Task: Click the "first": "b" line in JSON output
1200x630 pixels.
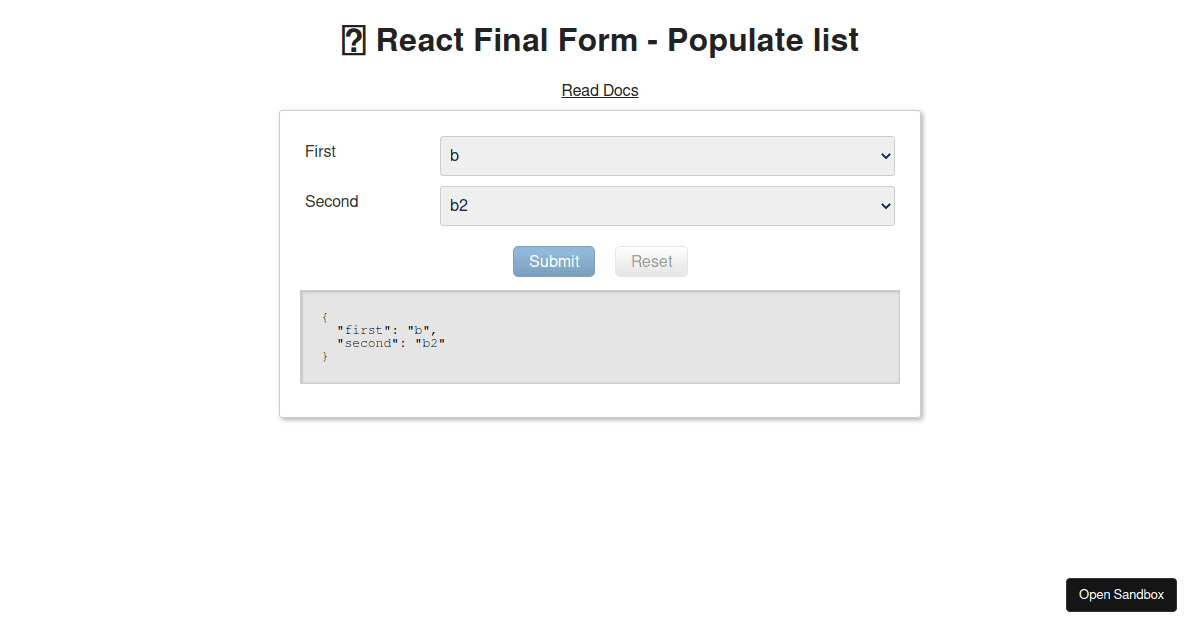Action: pyautogui.click(x=387, y=330)
